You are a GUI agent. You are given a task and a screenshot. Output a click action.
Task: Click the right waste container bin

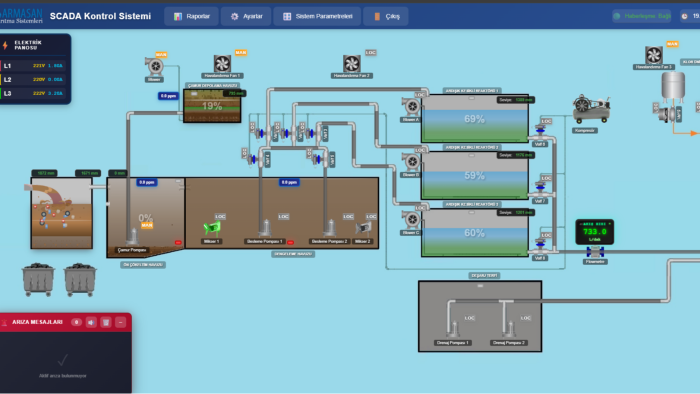[80, 280]
